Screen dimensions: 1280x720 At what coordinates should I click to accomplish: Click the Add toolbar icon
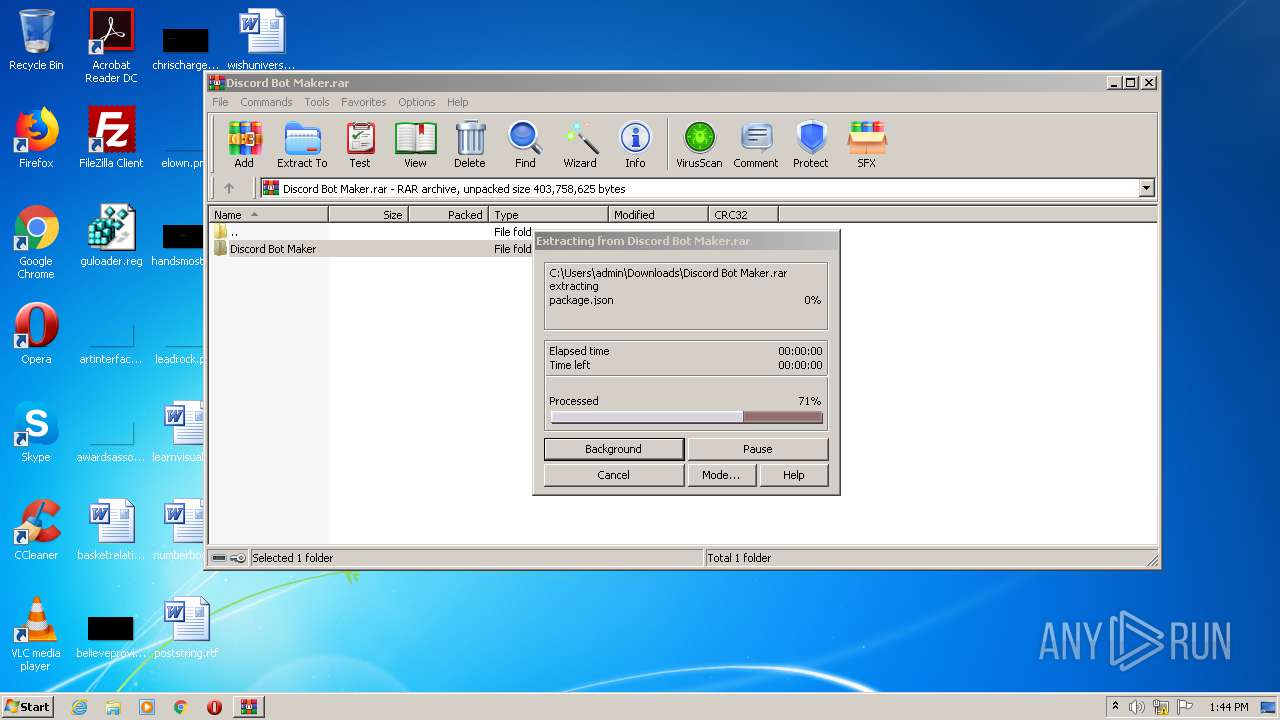[x=244, y=145]
